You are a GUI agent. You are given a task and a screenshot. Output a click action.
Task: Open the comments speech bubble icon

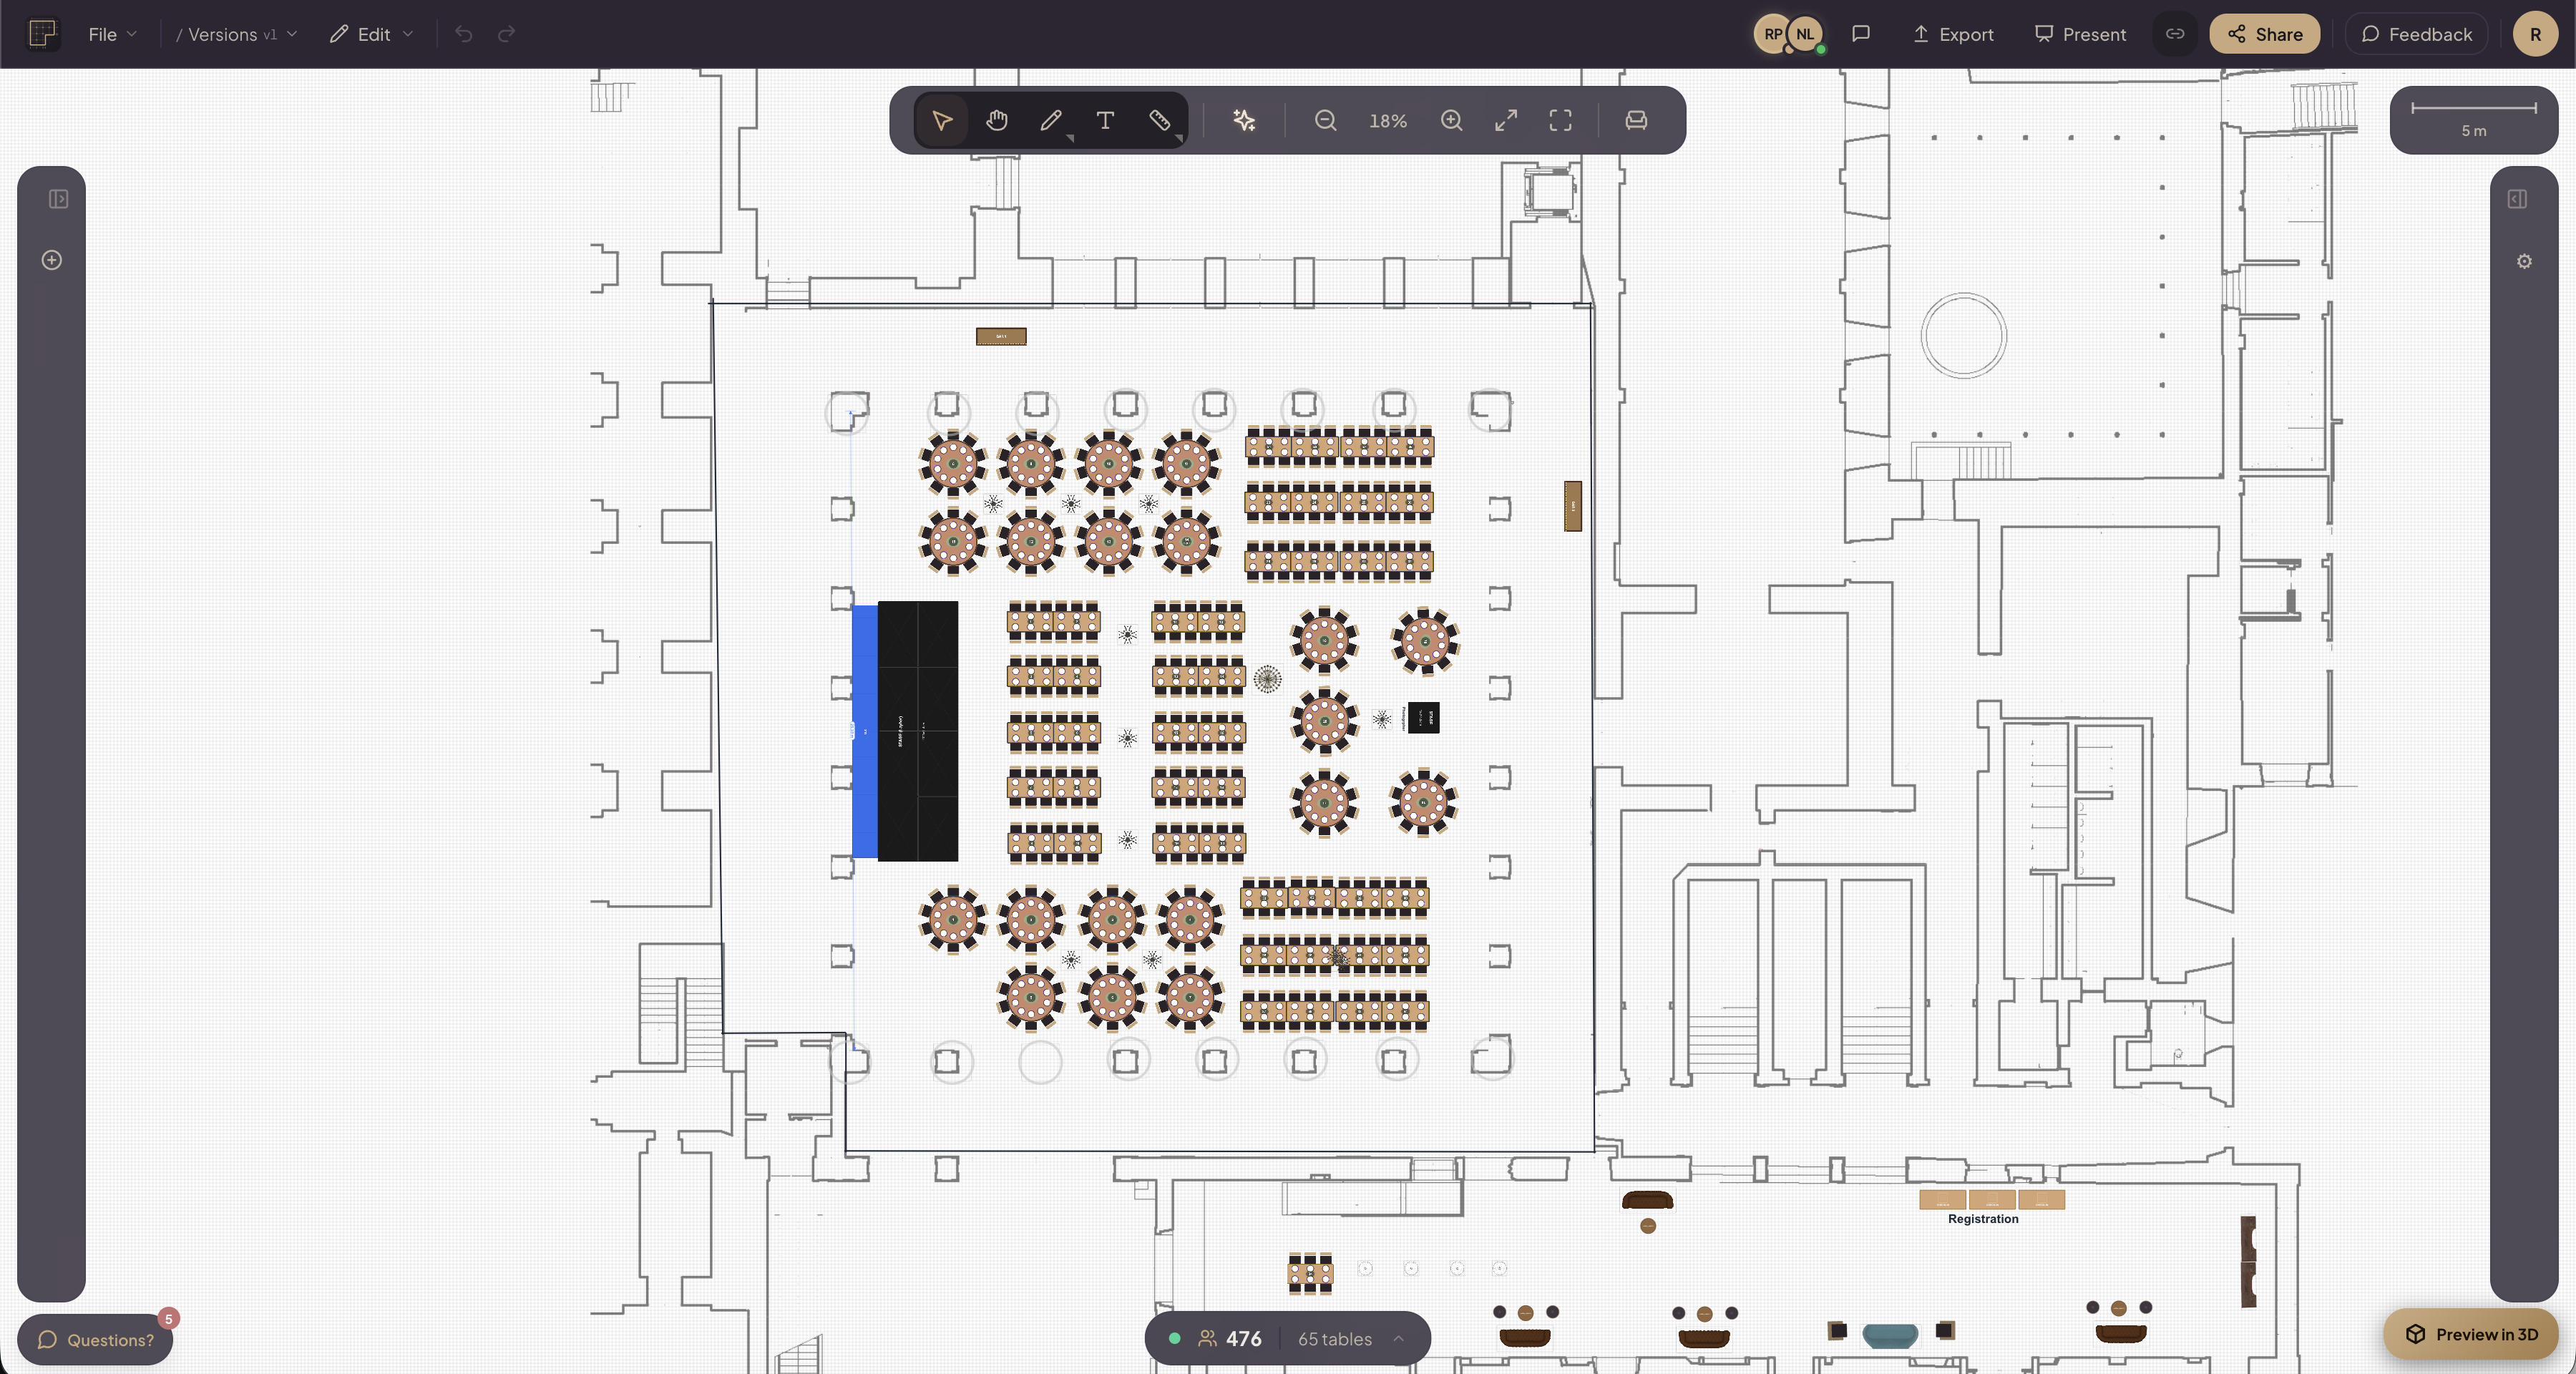click(1861, 33)
